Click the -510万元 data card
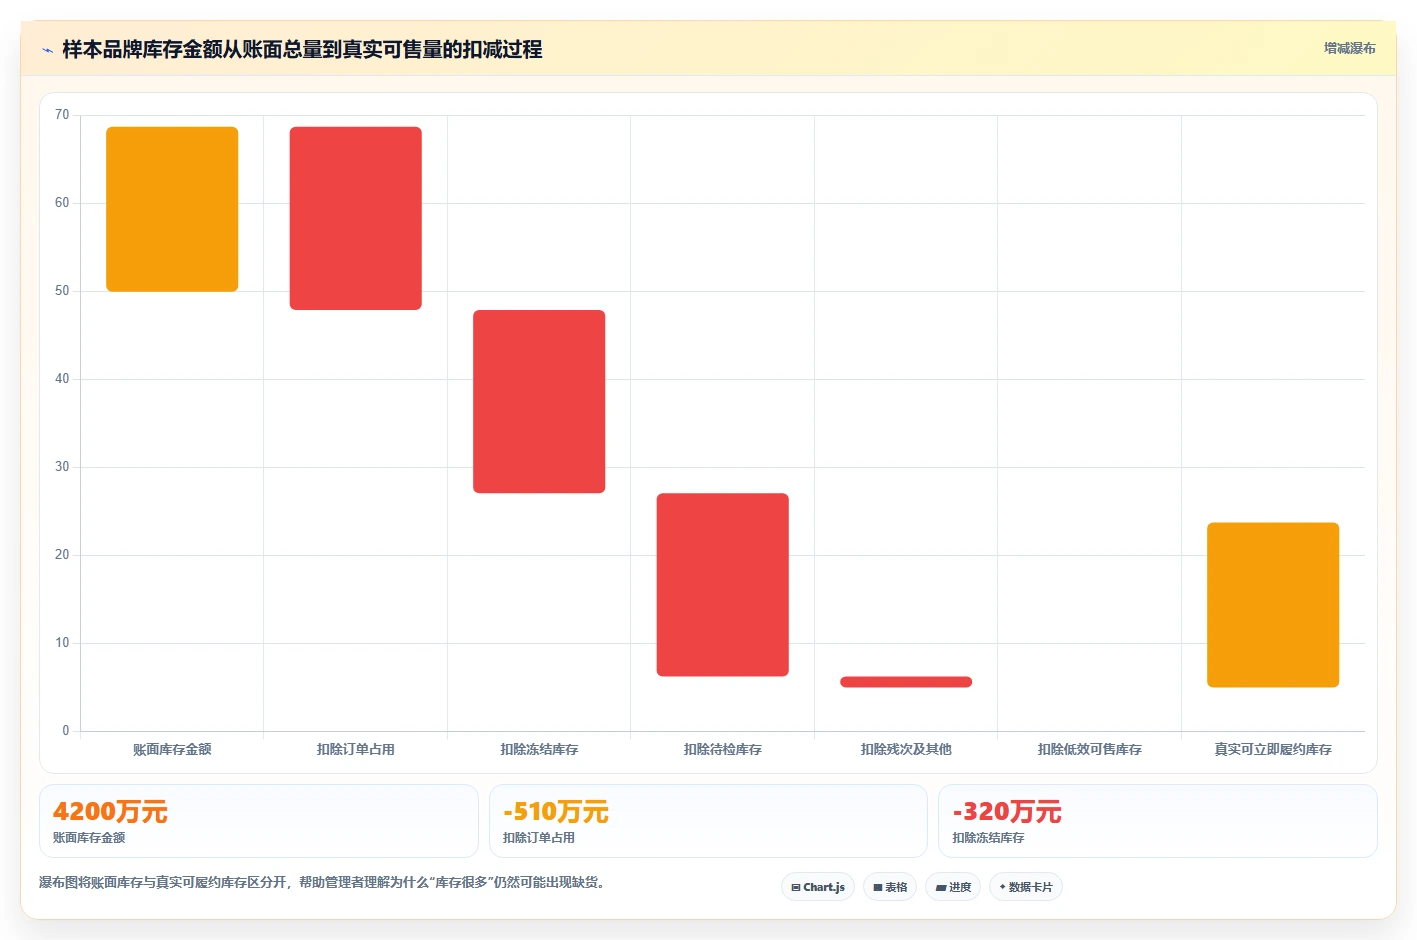Image resolution: width=1417 pixels, height=940 pixels. [x=708, y=821]
